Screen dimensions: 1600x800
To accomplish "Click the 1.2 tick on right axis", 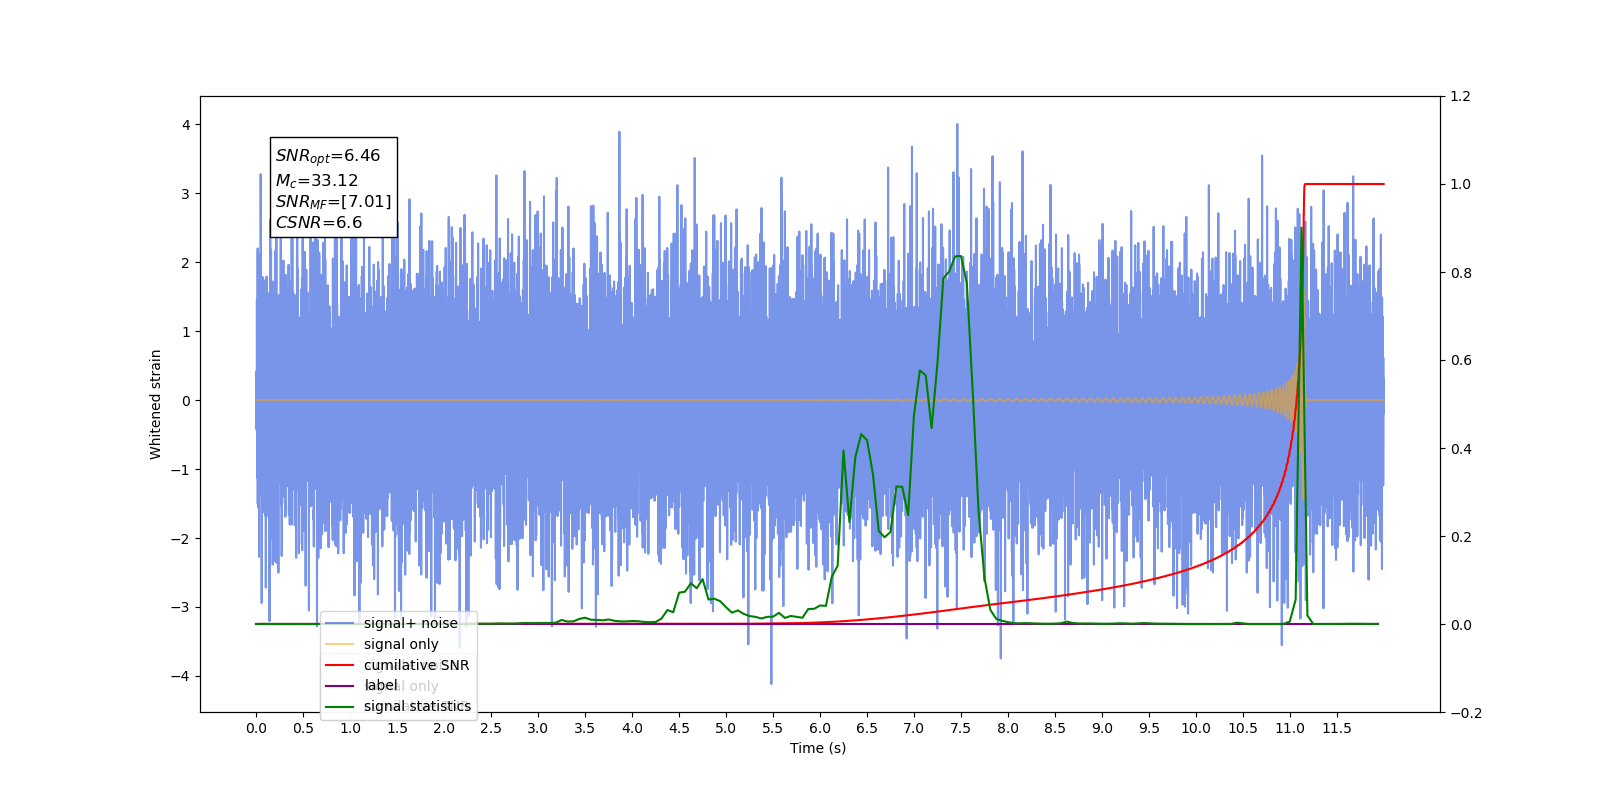I will (x=1461, y=97).
